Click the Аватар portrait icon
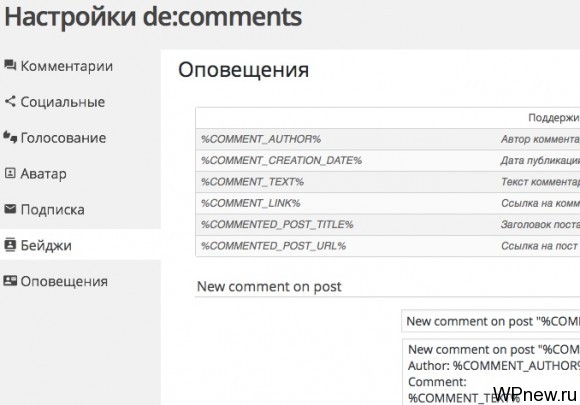 (10, 173)
